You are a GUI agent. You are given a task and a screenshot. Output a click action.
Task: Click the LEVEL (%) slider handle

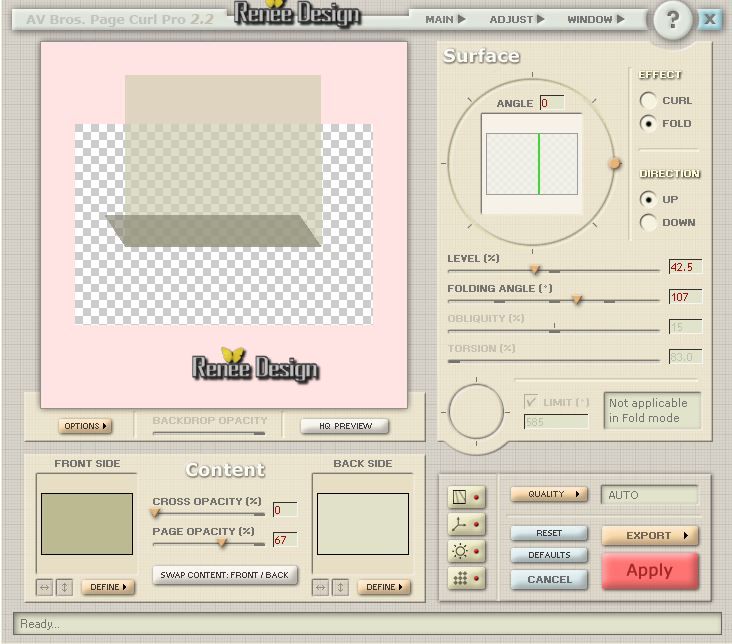click(535, 269)
